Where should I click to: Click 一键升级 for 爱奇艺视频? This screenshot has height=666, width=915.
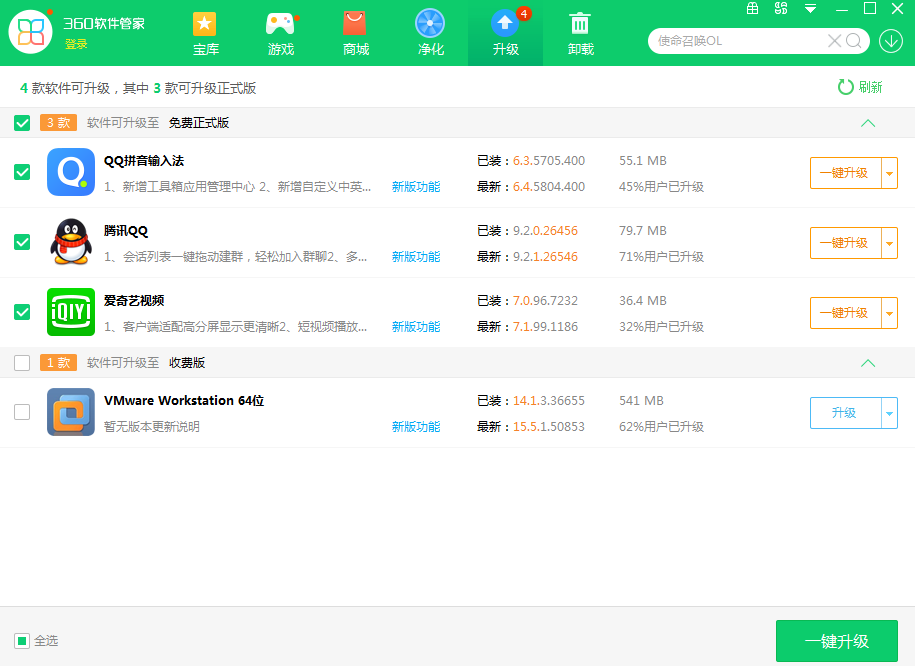click(845, 313)
